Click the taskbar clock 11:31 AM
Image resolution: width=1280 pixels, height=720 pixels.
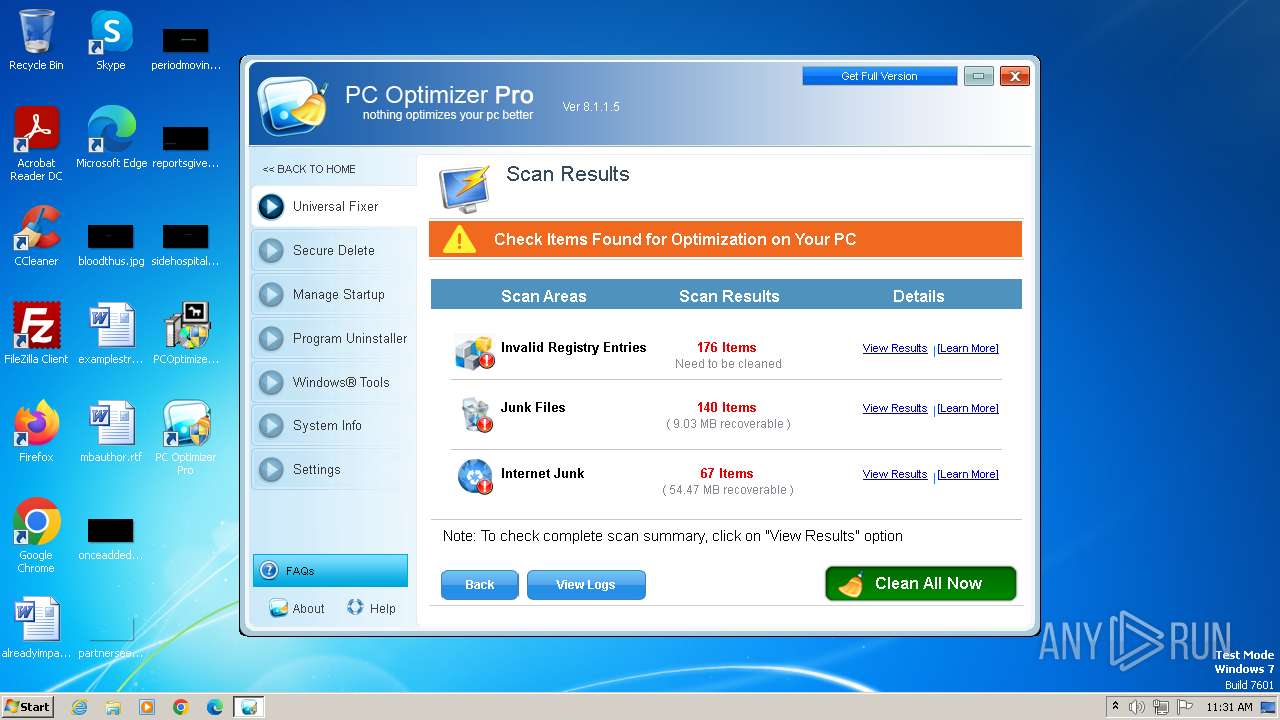(x=1229, y=707)
